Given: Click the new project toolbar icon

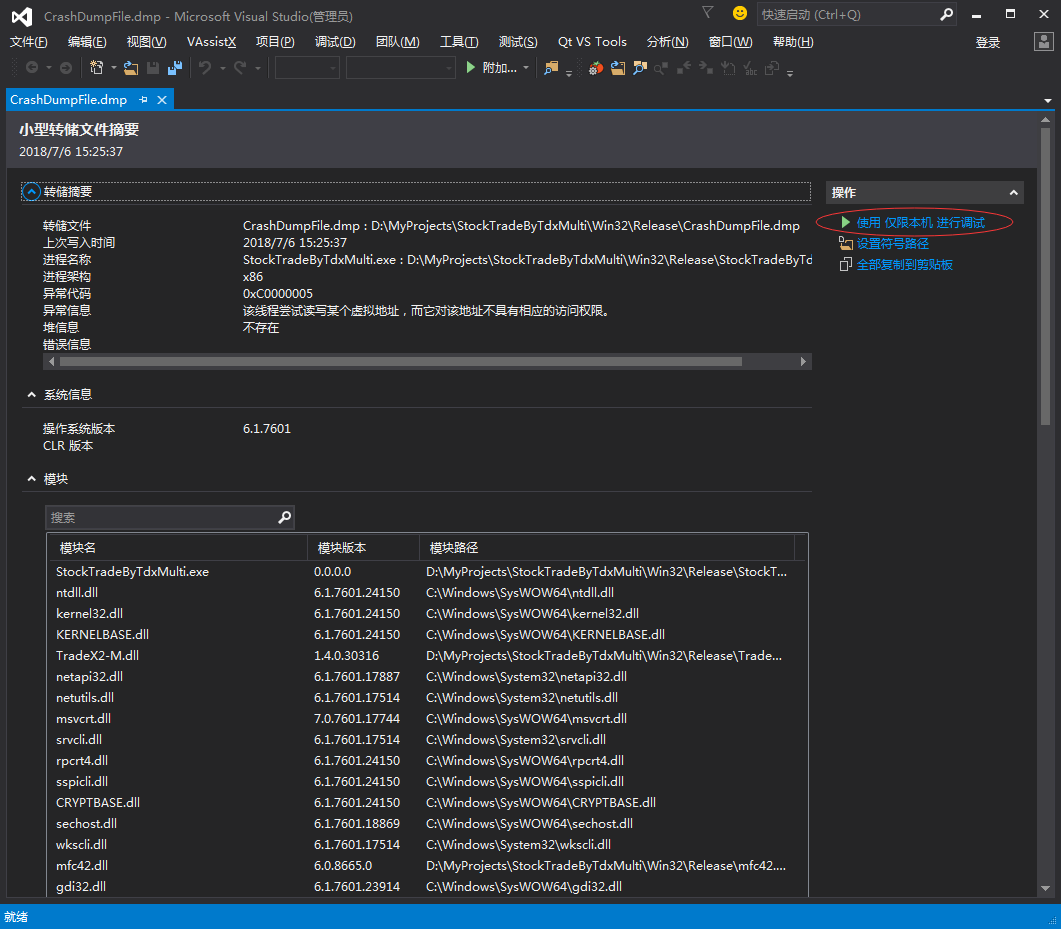Looking at the screenshot, I should click(x=97, y=68).
